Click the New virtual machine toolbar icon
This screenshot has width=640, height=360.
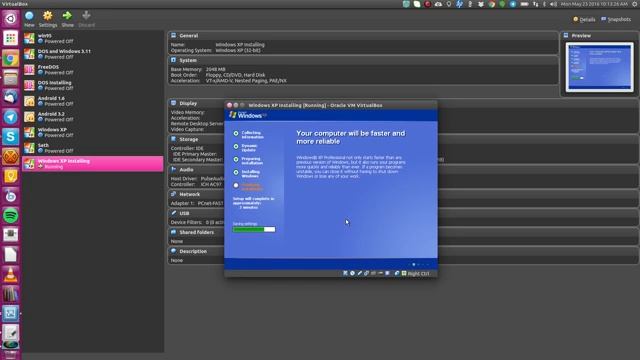(29, 19)
